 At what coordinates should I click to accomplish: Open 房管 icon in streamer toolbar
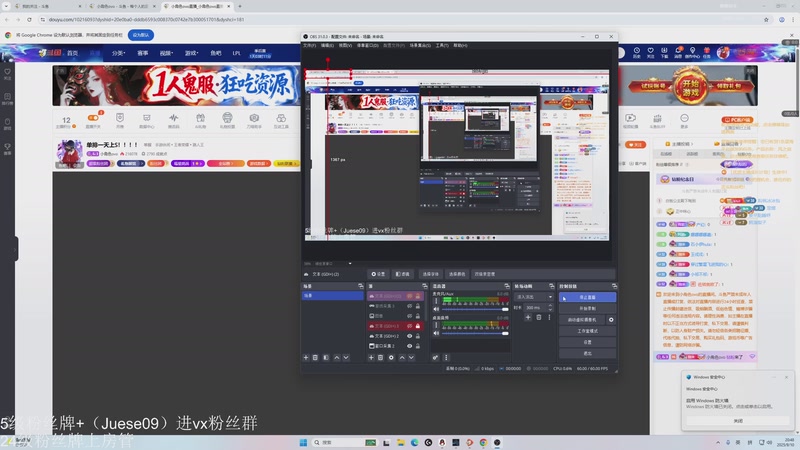click(120, 120)
